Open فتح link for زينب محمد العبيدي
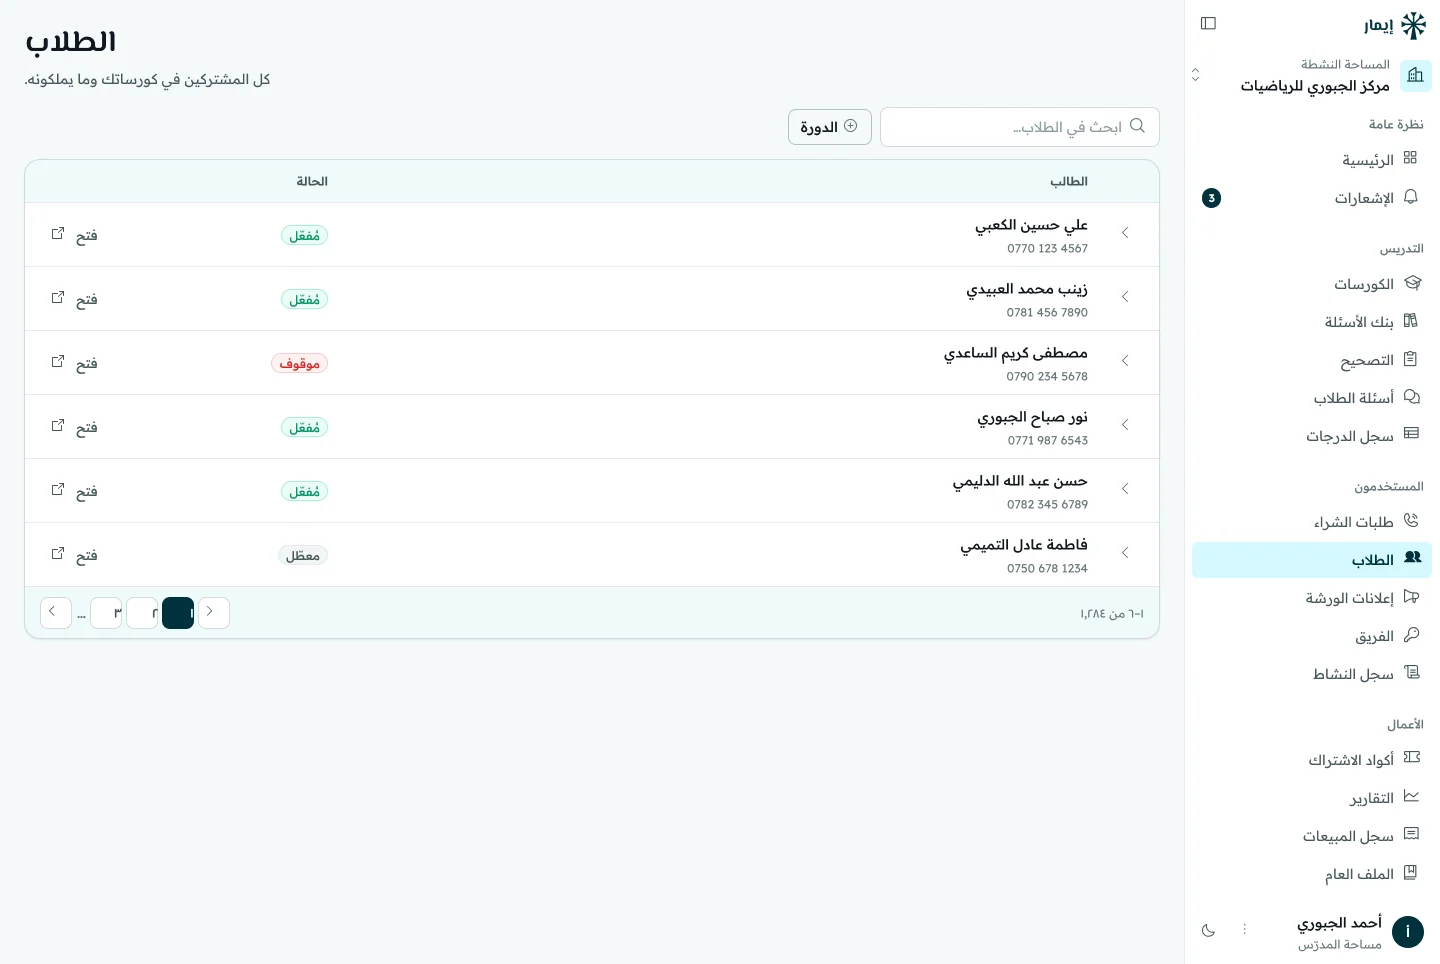This screenshot has width=1440, height=964. point(74,299)
